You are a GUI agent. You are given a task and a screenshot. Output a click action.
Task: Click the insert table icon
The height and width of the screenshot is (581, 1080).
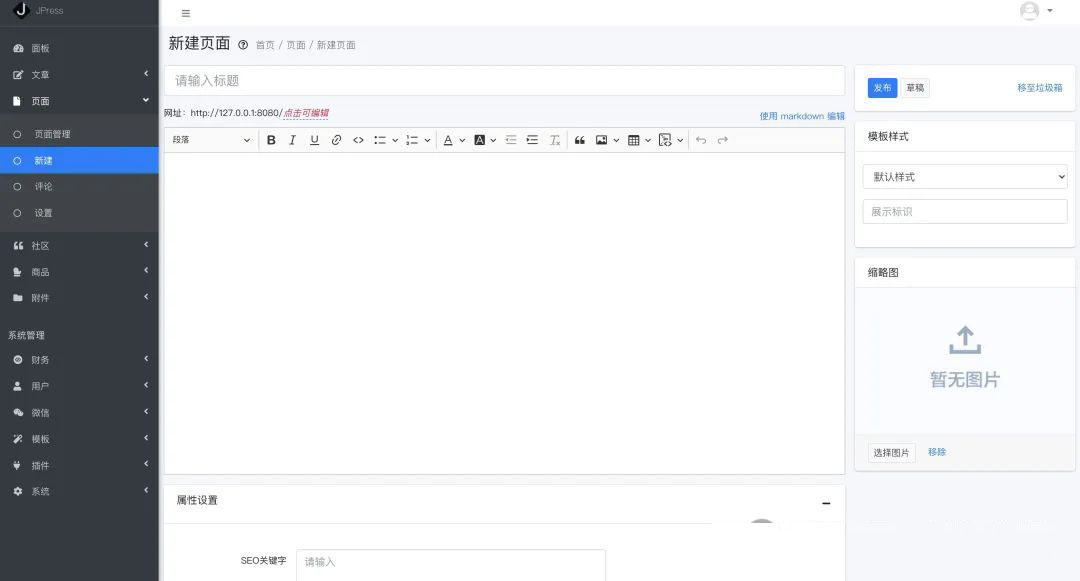coord(633,140)
